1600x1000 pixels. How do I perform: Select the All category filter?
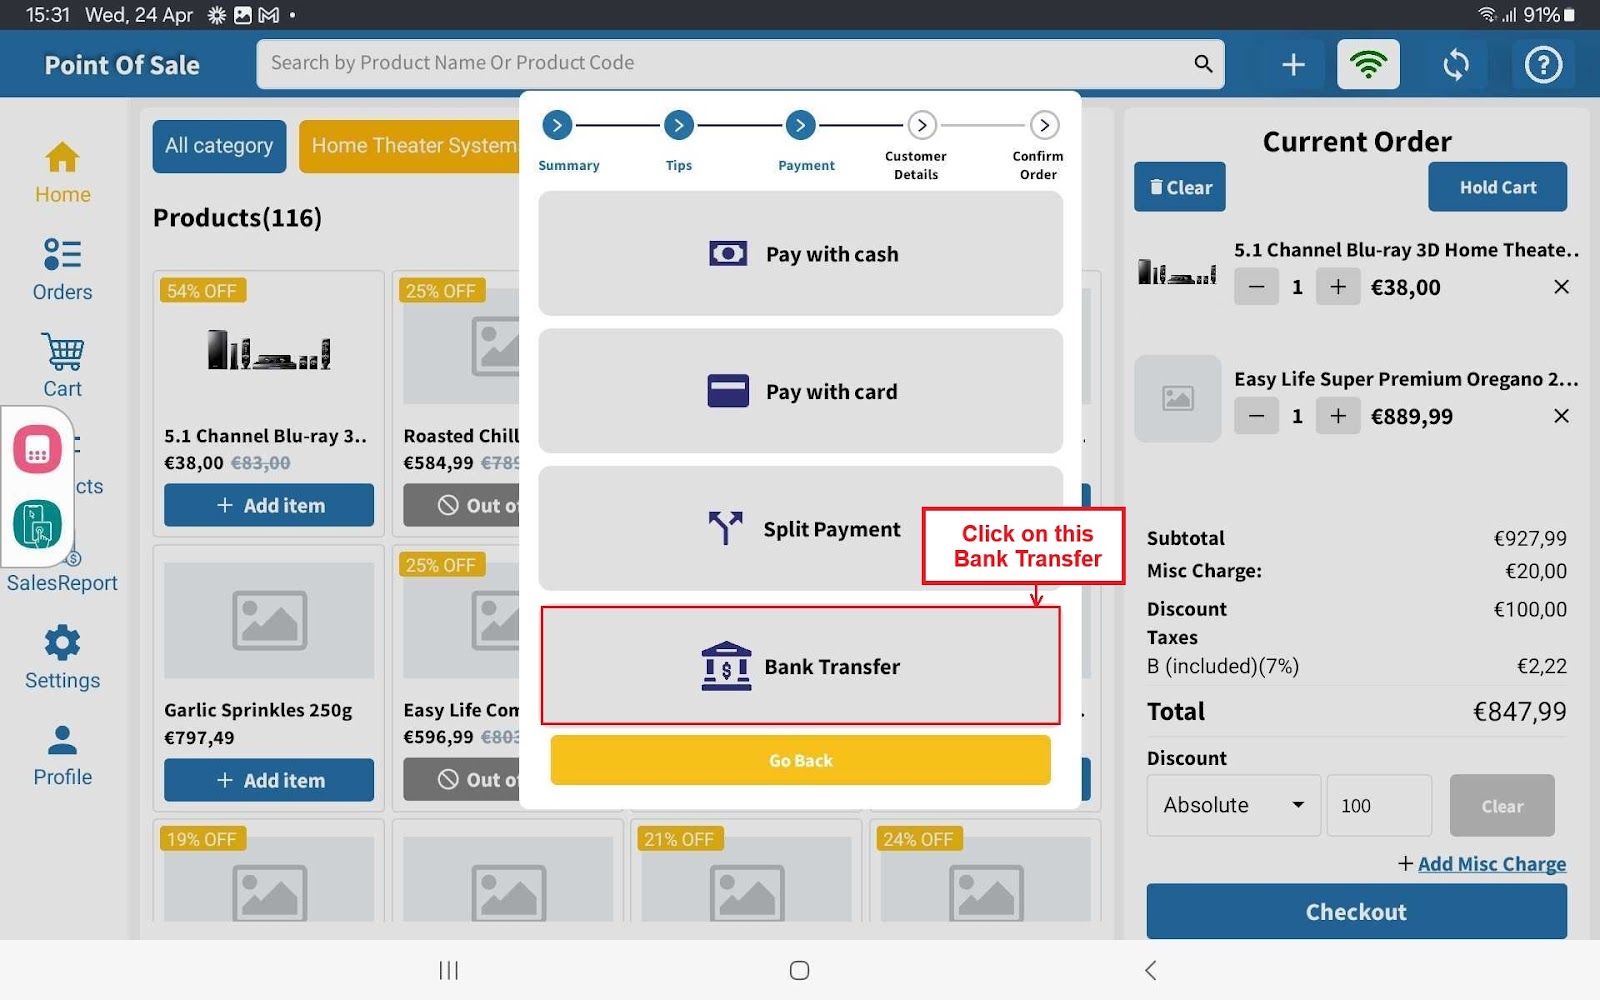[x=219, y=146]
